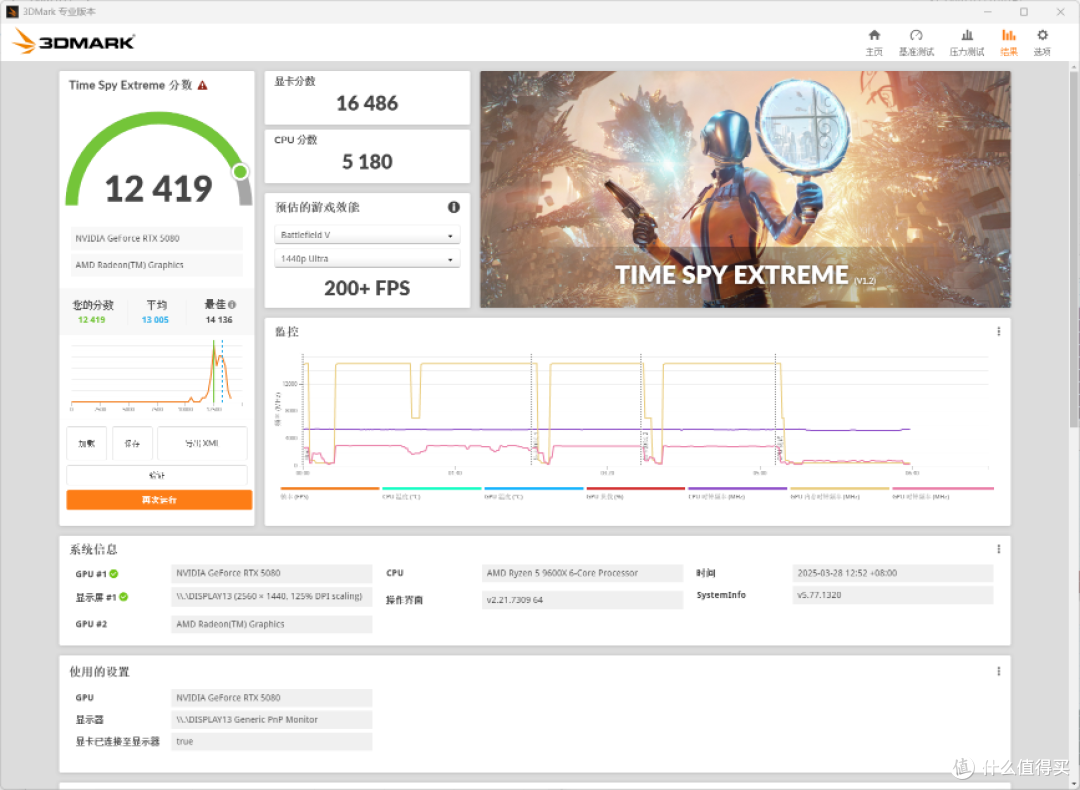Click the graphics score value 16 486
Screen dimensions: 1080x790
point(367,103)
